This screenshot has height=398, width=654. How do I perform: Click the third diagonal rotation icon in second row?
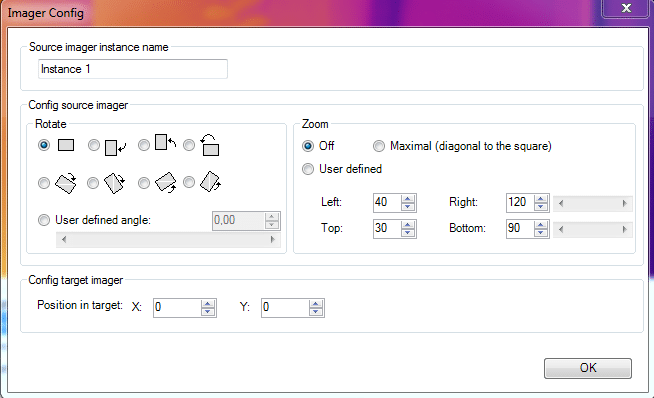pyautogui.click(x=166, y=183)
